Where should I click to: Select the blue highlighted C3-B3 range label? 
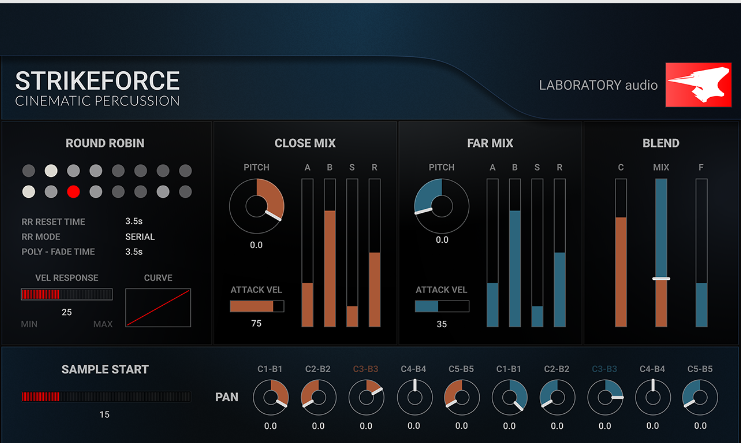pos(604,369)
